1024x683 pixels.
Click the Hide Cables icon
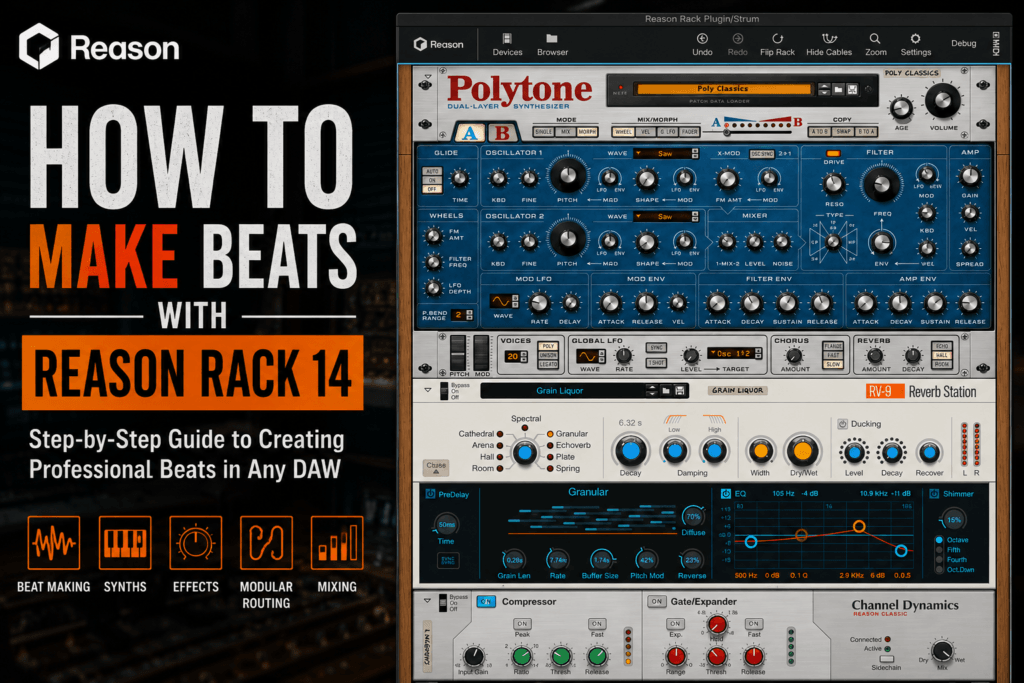click(x=829, y=39)
